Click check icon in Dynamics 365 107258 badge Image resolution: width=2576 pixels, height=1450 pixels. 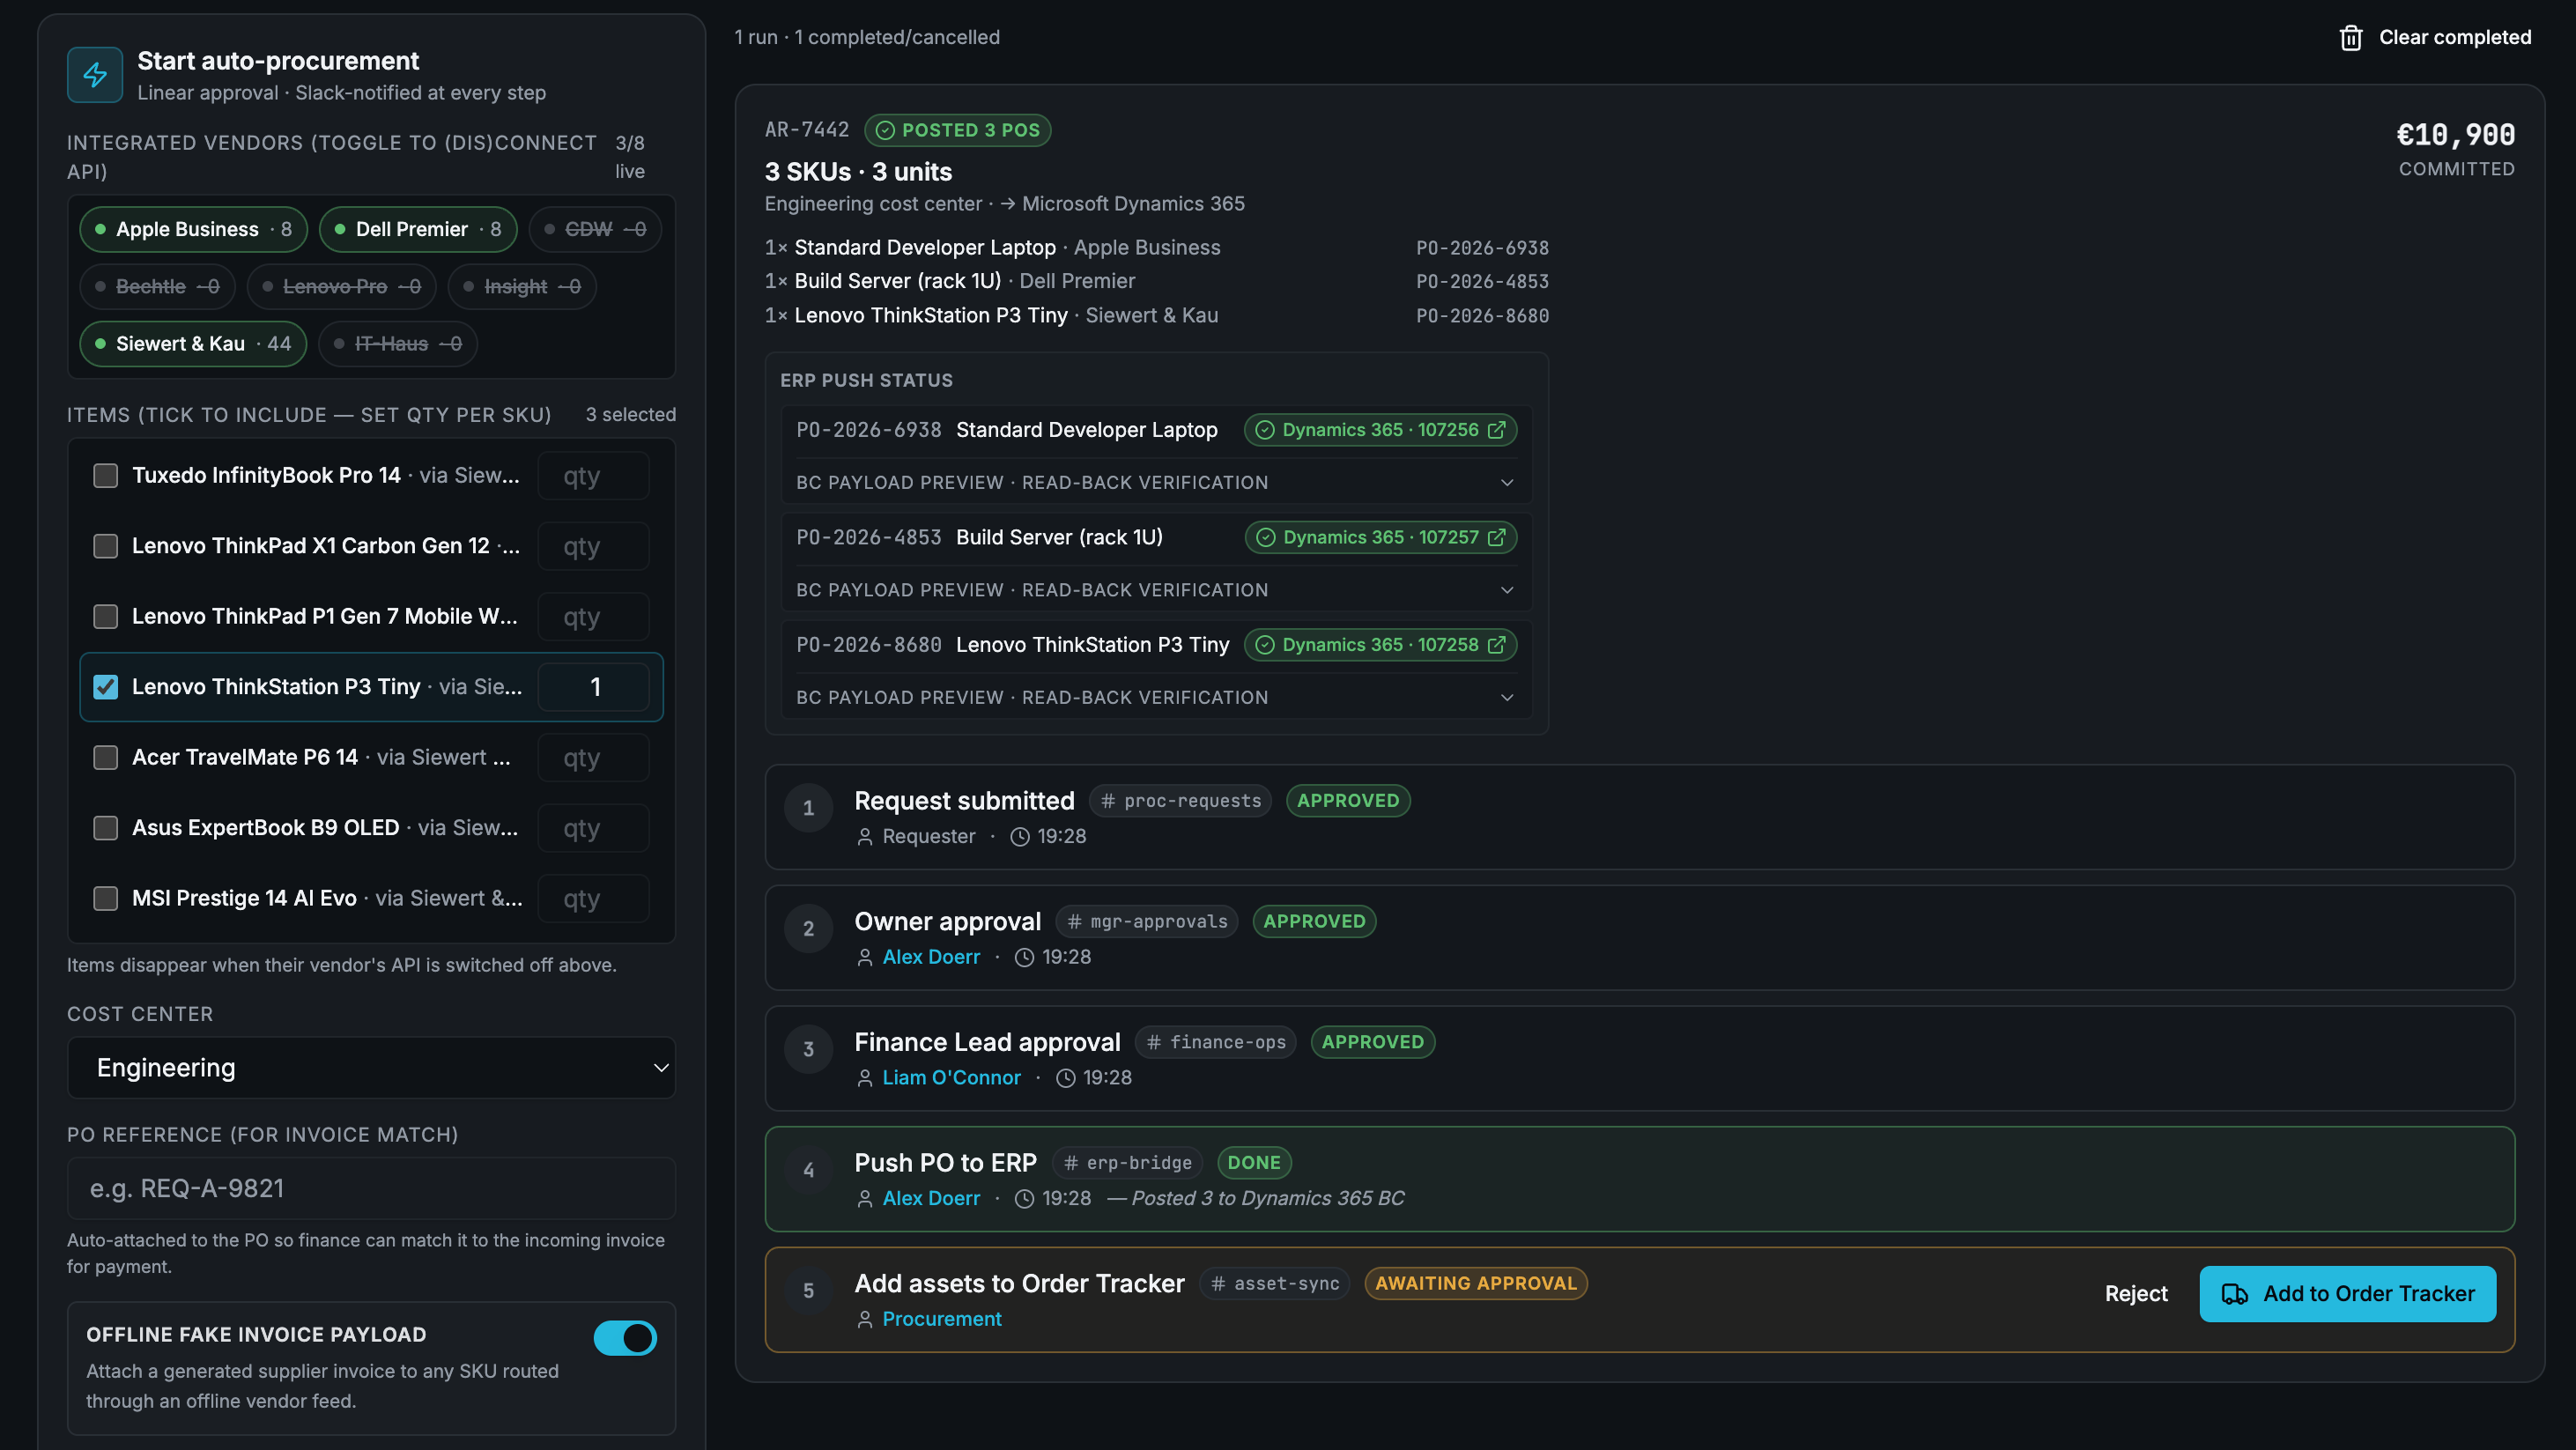pos(1265,645)
